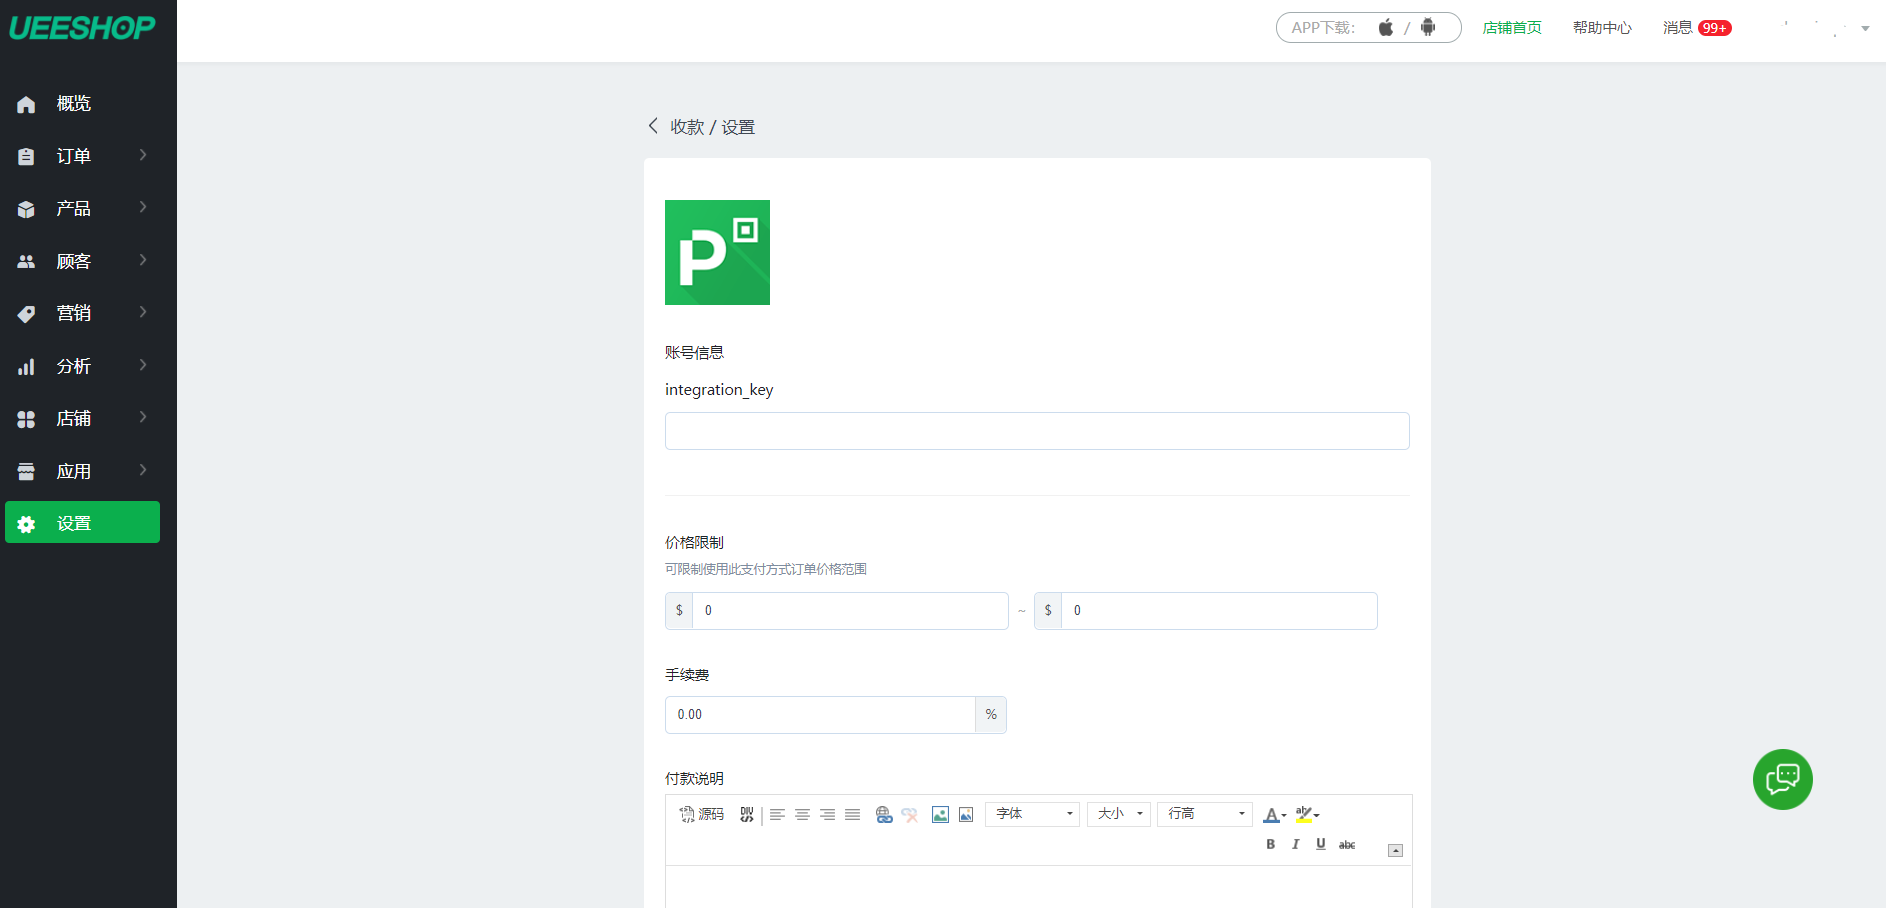Expand the 营销 marketing menu

[82, 313]
